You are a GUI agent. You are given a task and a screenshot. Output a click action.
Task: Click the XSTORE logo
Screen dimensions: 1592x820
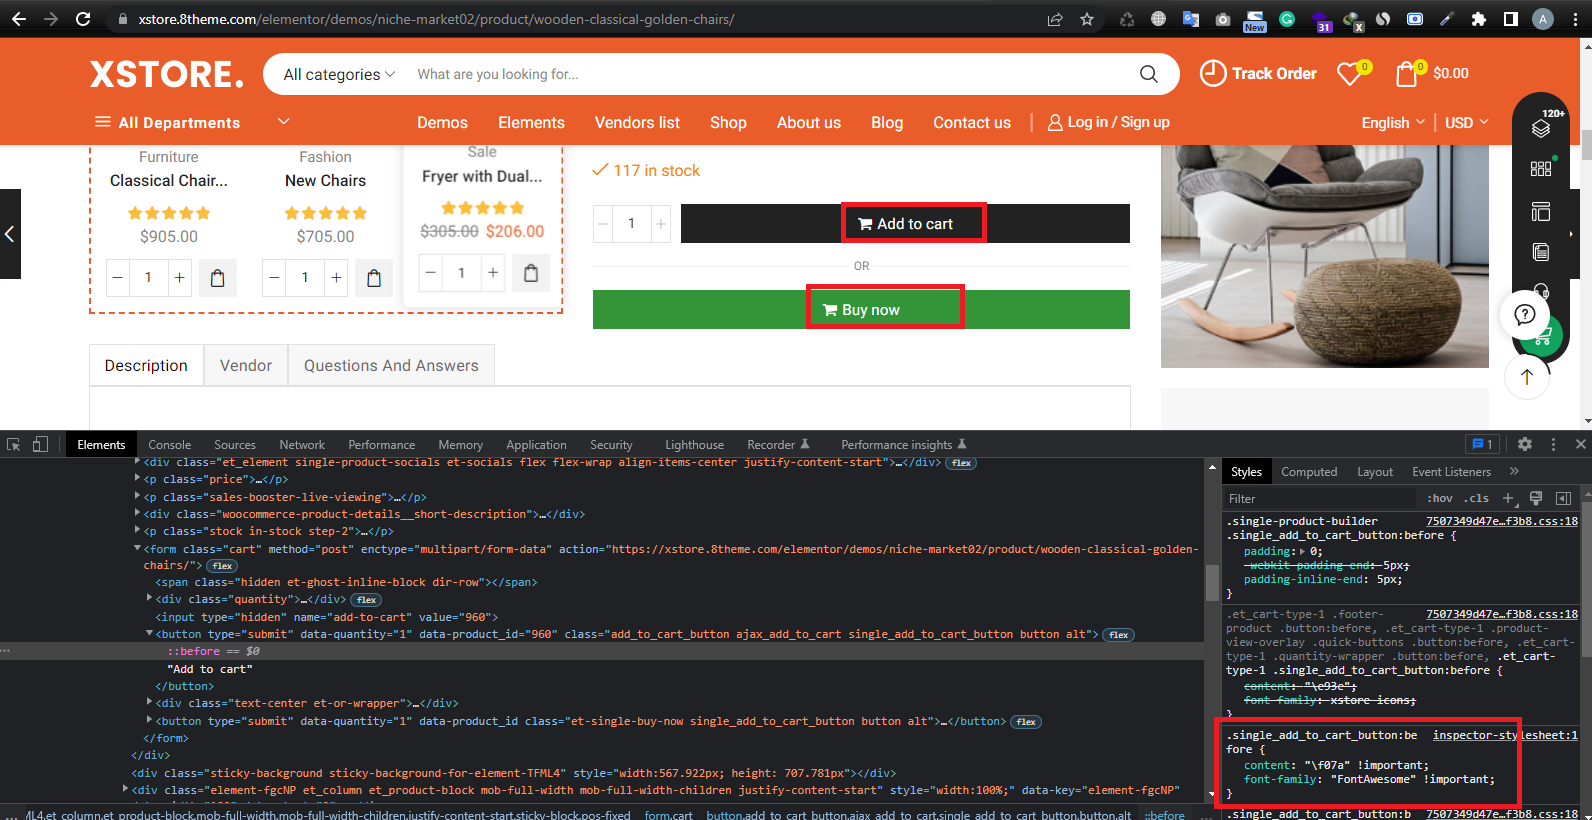(167, 74)
